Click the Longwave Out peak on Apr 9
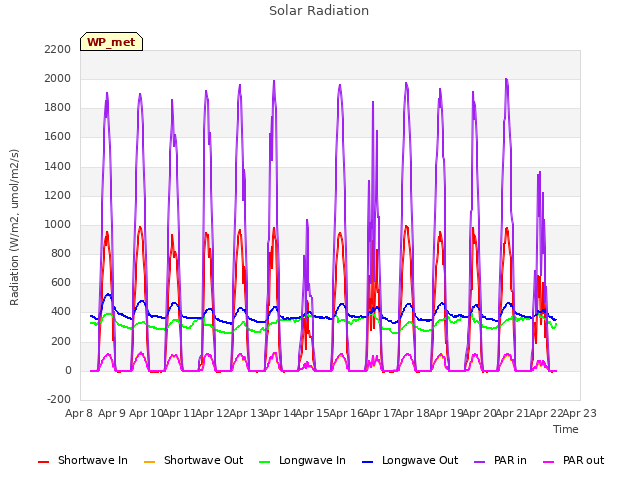Image resolution: width=640 pixels, height=480 pixels. click(x=108, y=294)
